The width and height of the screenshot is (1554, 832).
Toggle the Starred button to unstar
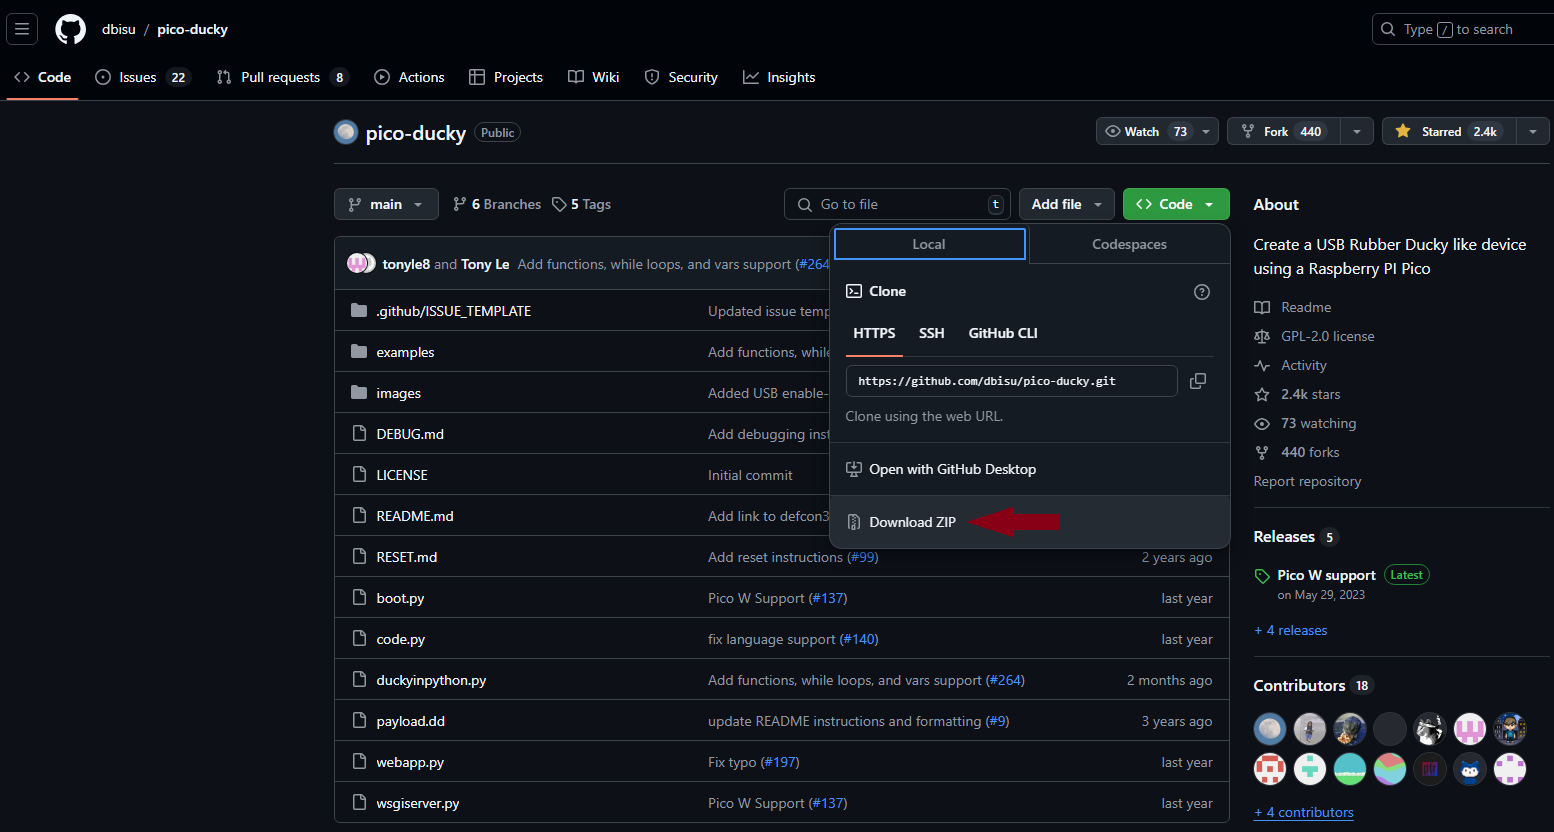1449,131
